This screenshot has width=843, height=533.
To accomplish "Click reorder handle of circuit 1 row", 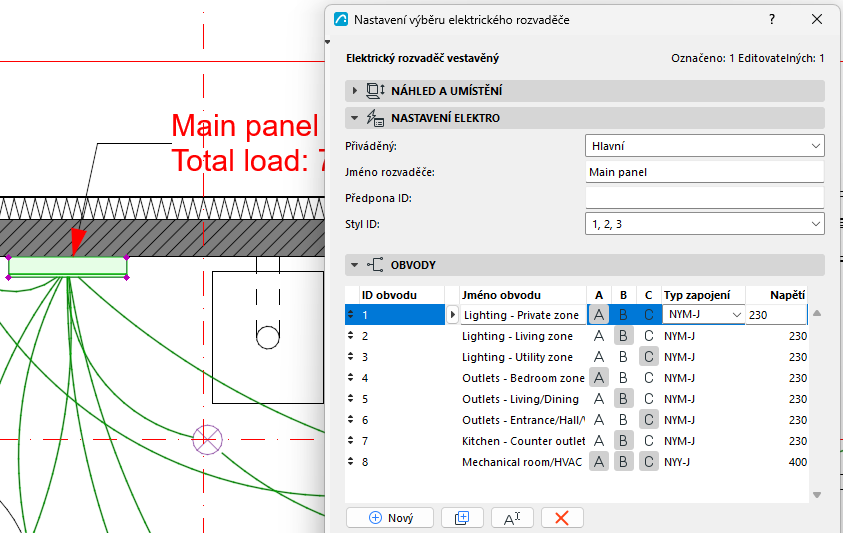I will coord(351,315).
